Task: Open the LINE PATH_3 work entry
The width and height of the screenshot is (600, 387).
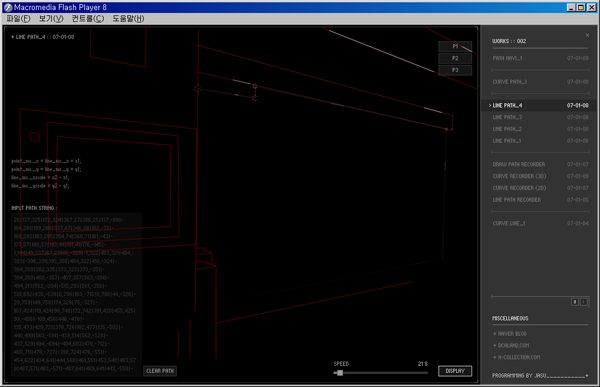Action: click(540, 117)
